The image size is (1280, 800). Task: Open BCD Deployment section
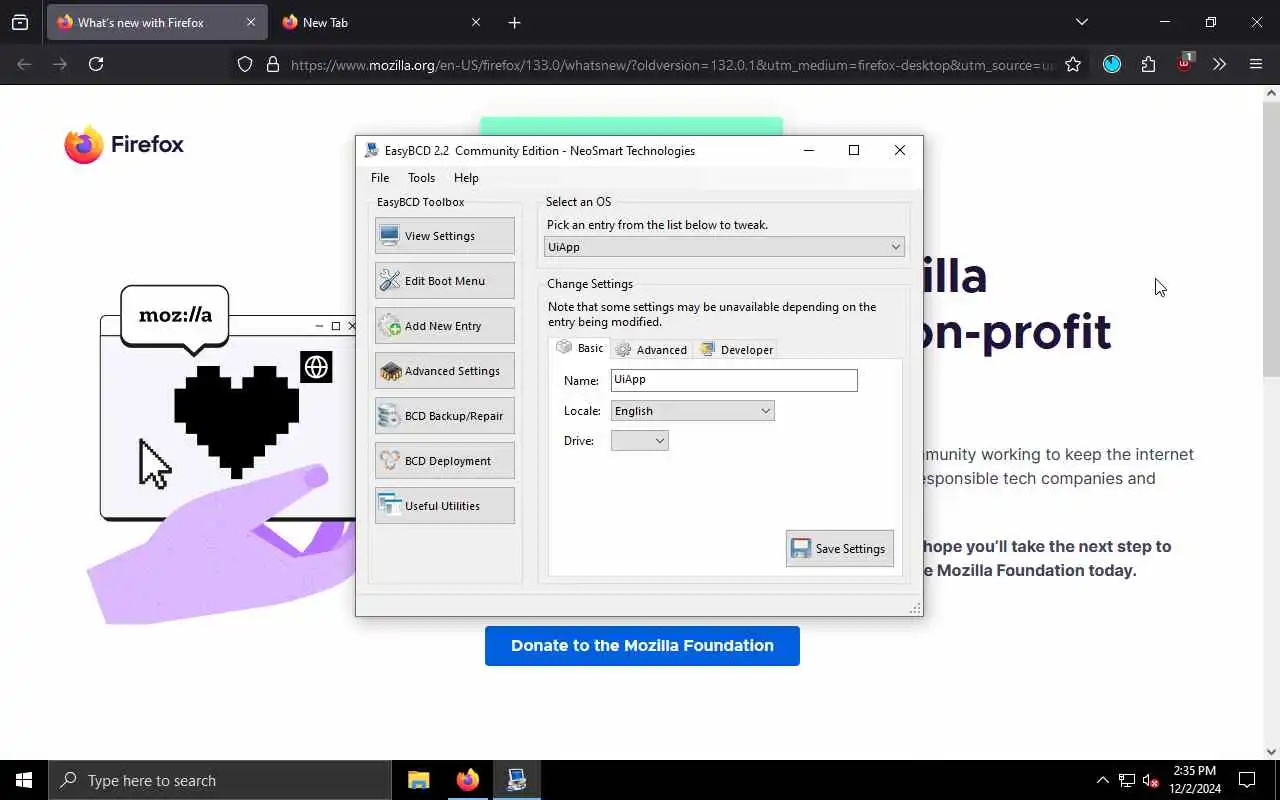tap(445, 461)
